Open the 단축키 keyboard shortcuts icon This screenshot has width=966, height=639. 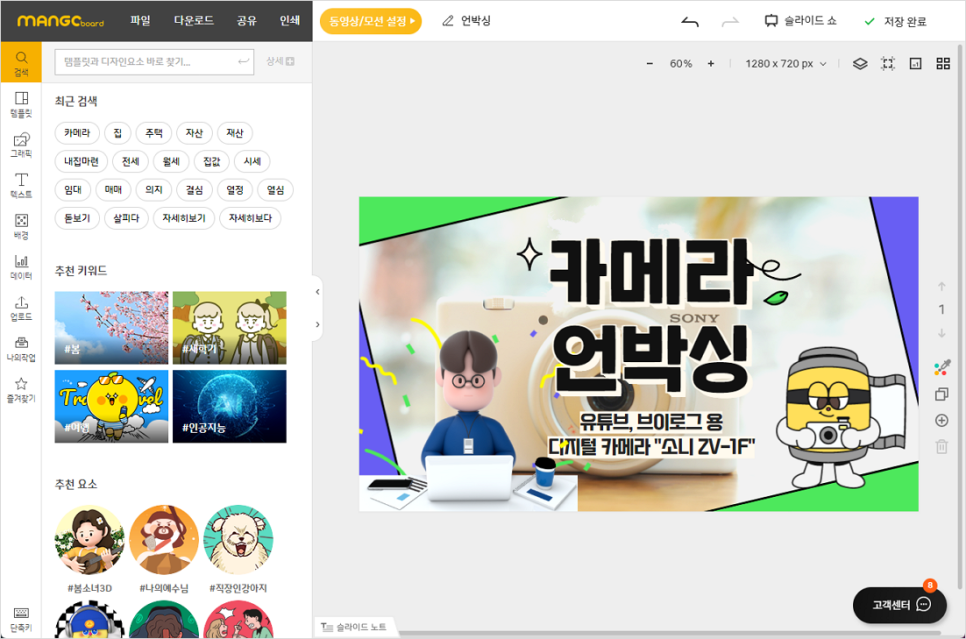click(21, 619)
